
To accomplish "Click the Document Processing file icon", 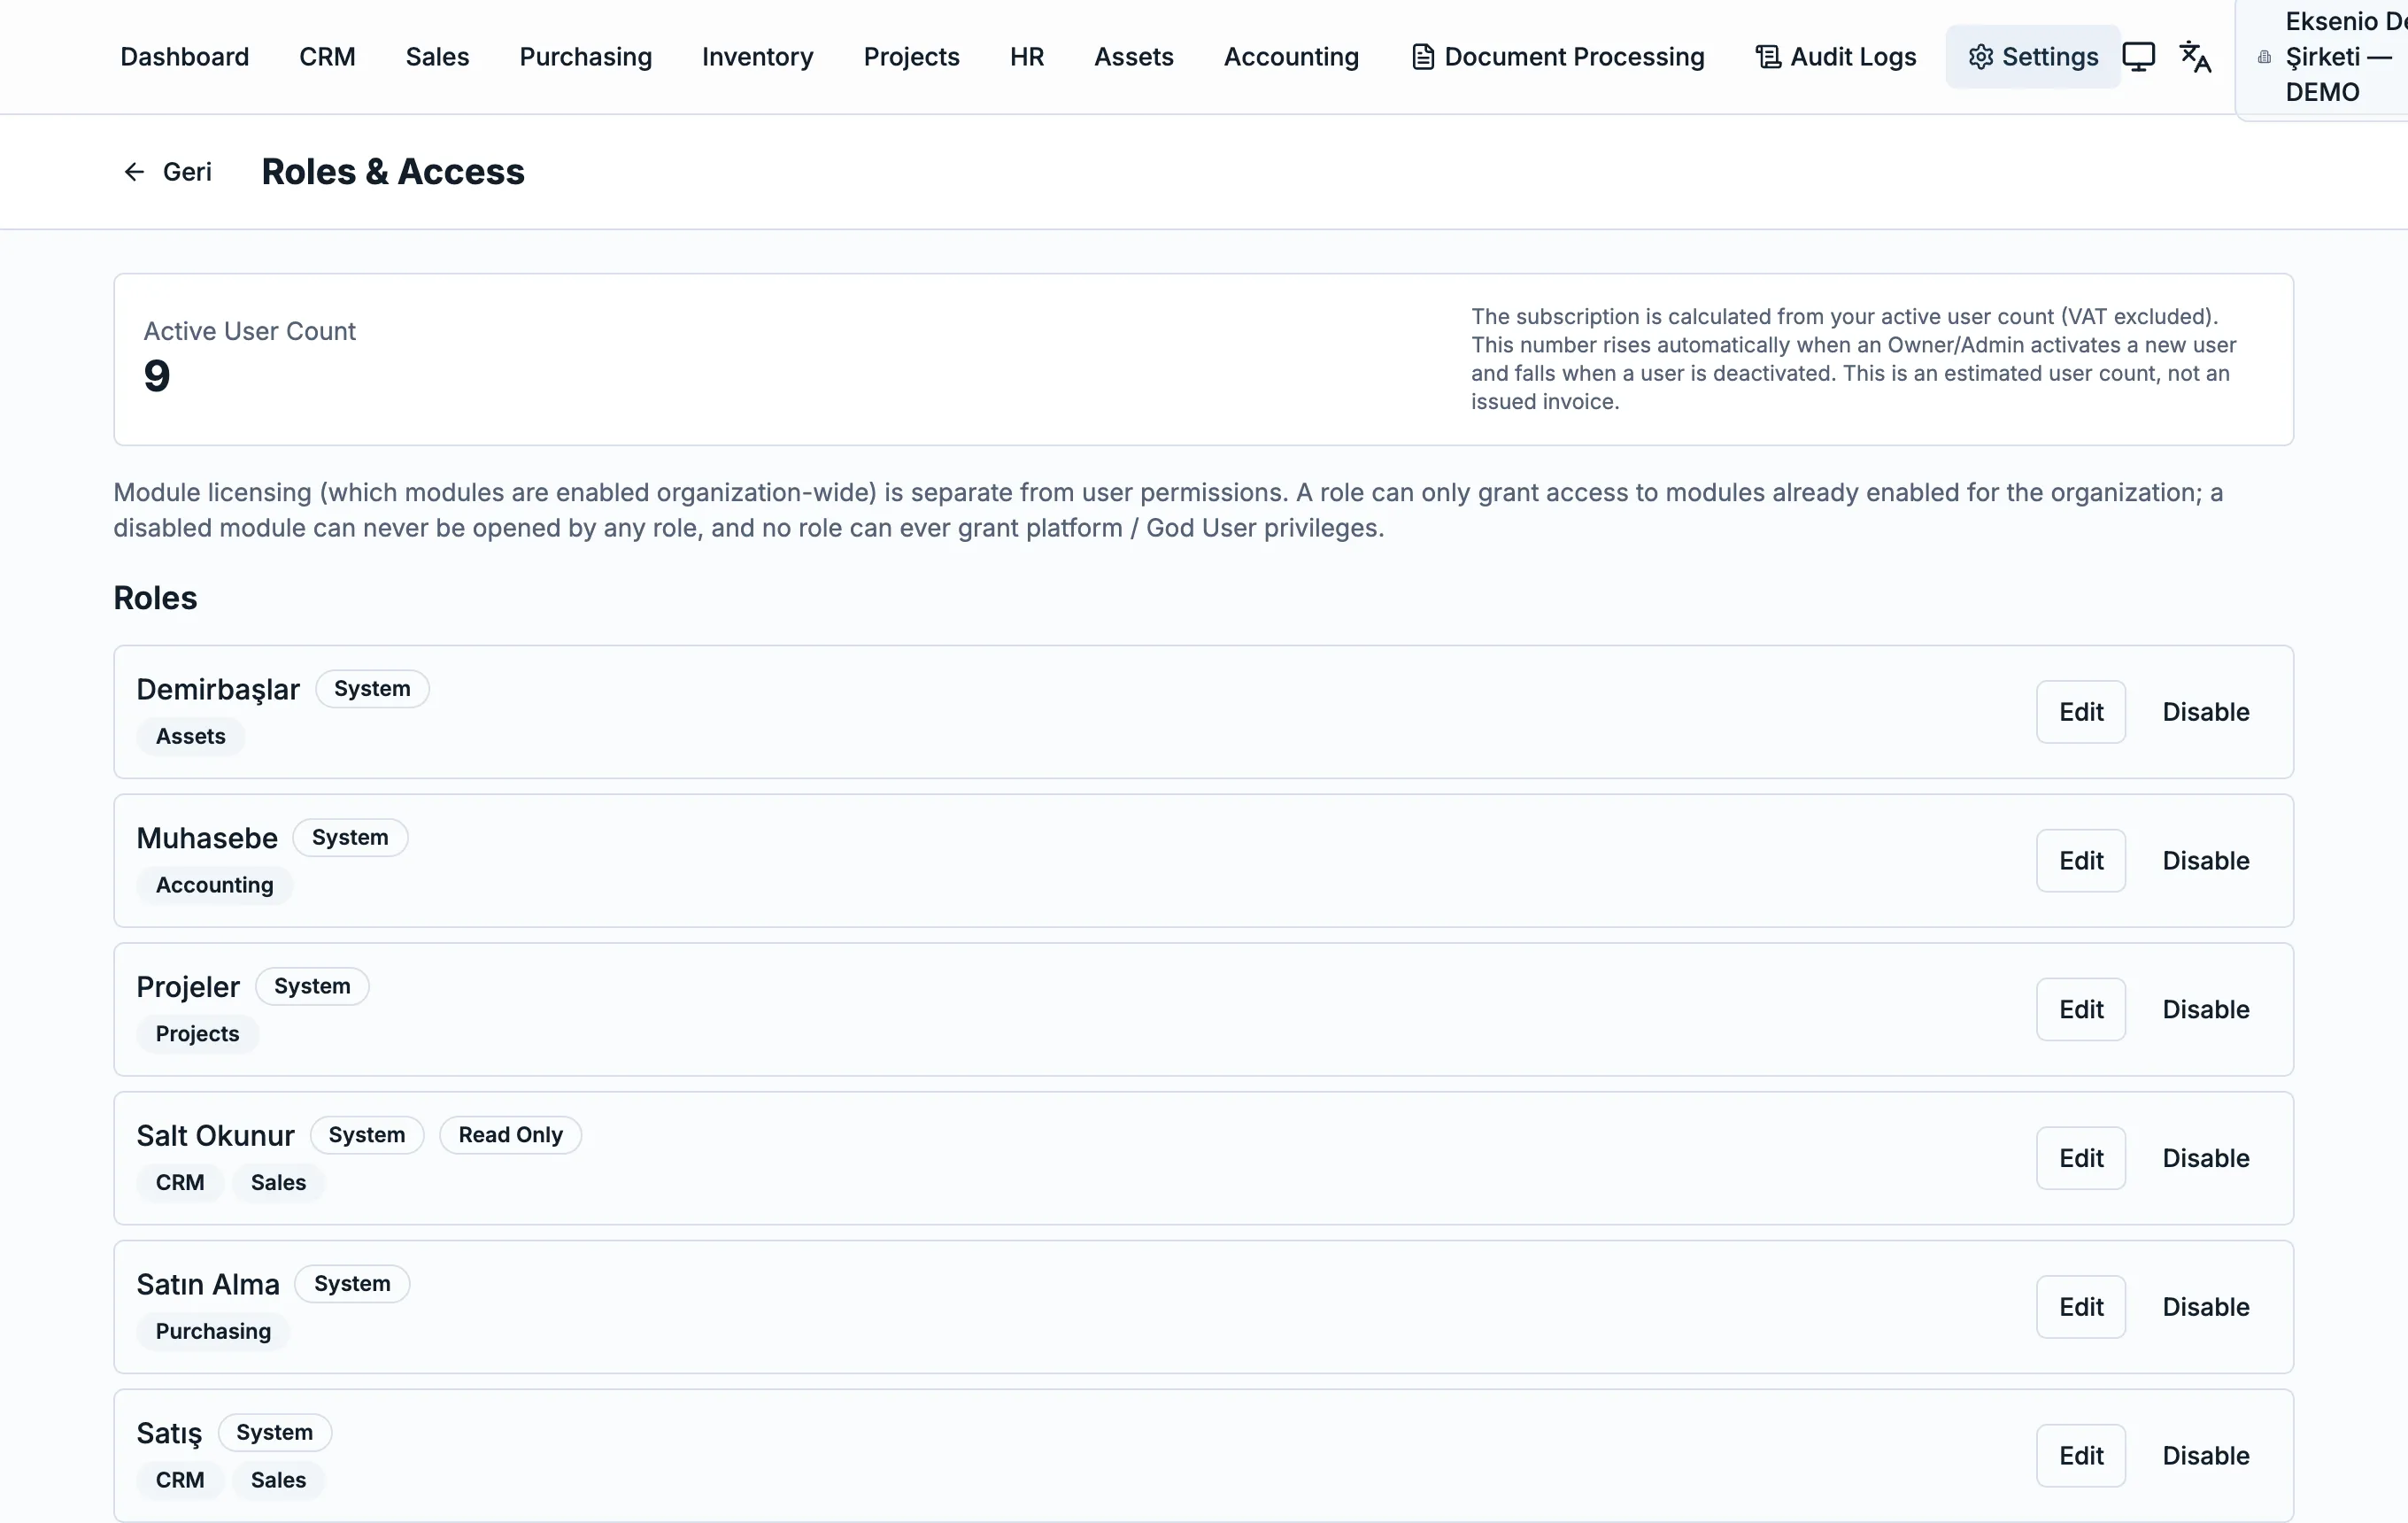I will pyautogui.click(x=1422, y=57).
